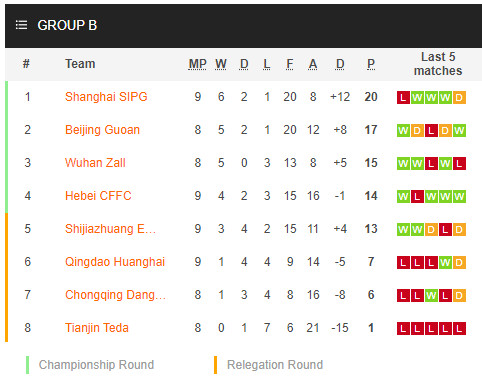This screenshot has height=388, width=482.
Task: Click Shanghai SIPG's red L result badge
Action: tap(403, 98)
